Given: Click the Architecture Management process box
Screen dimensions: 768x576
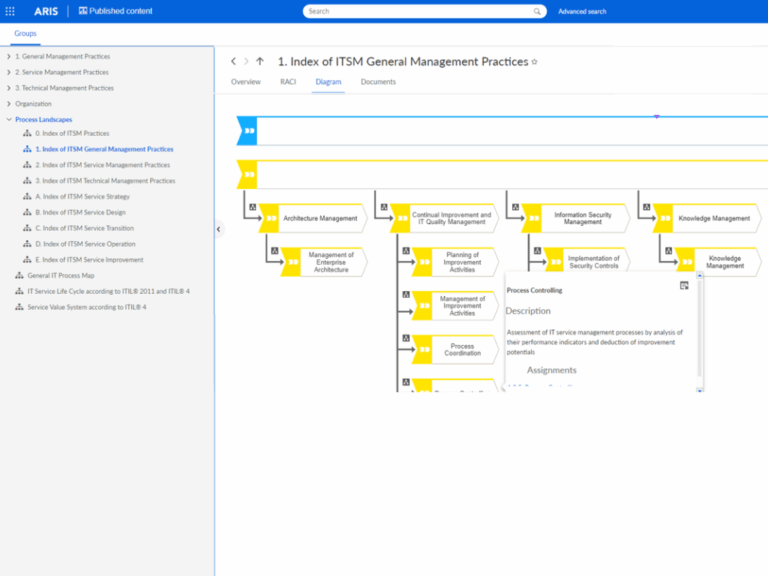Looking at the screenshot, I should (313, 218).
